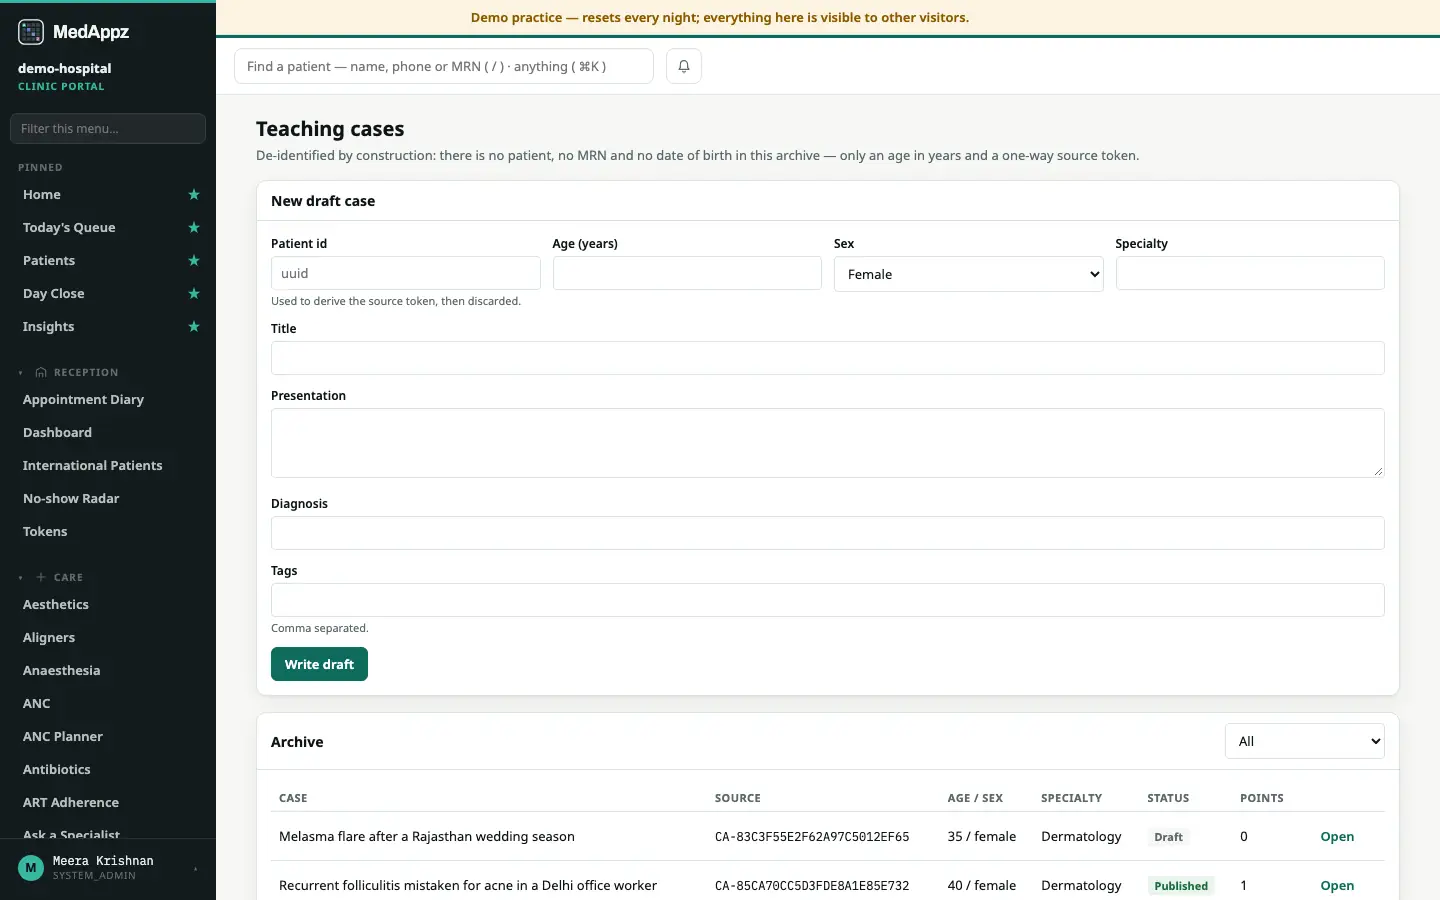Click the CASE column header
This screenshot has height=900, width=1440.
coord(293,798)
